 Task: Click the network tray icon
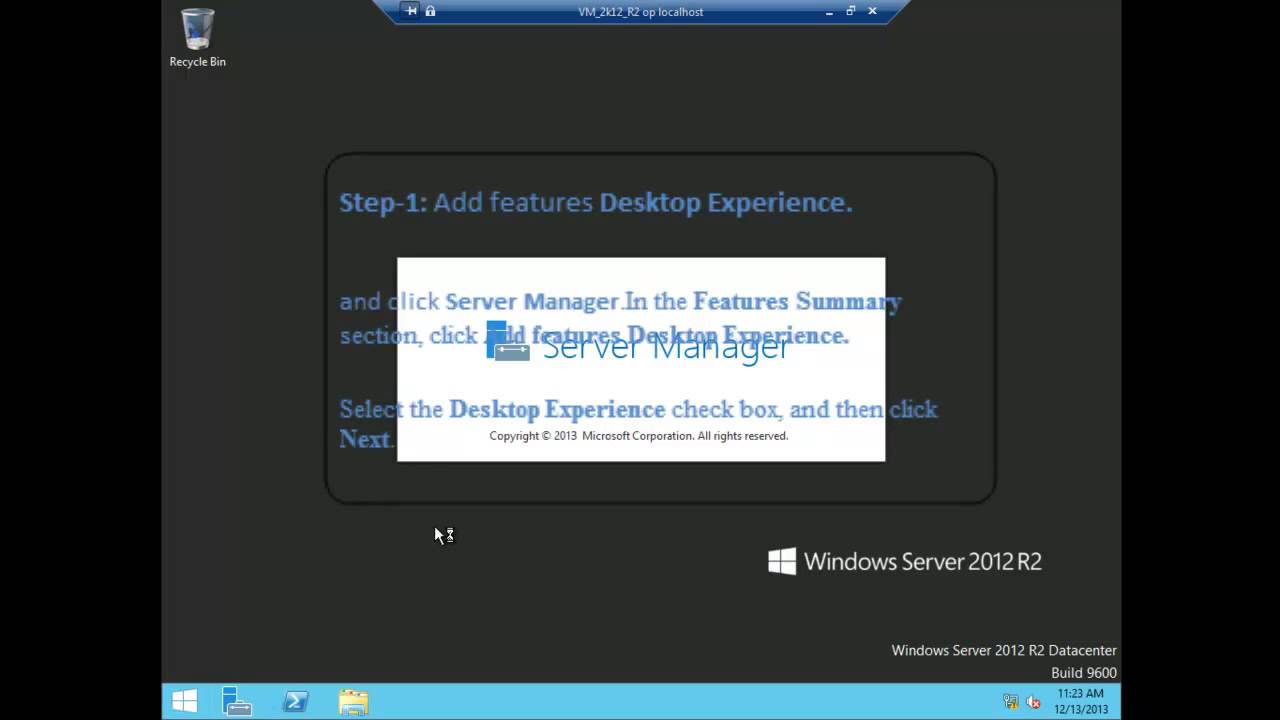[x=1011, y=702]
